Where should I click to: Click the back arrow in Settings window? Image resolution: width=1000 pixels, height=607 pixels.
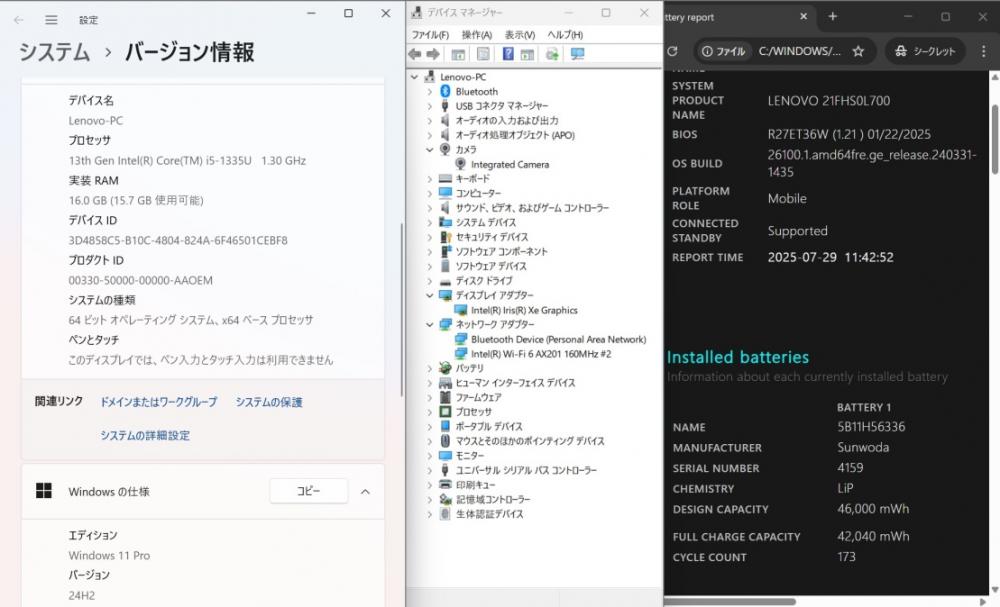pos(18,20)
